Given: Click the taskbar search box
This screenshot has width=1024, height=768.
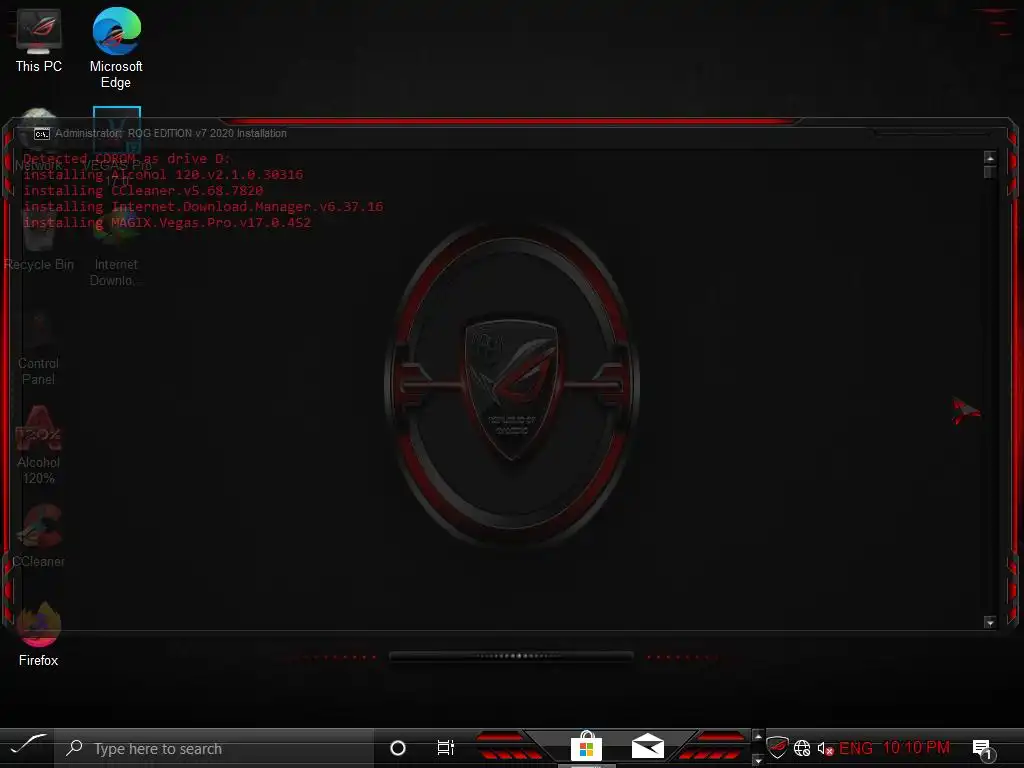Looking at the screenshot, I should 214,748.
